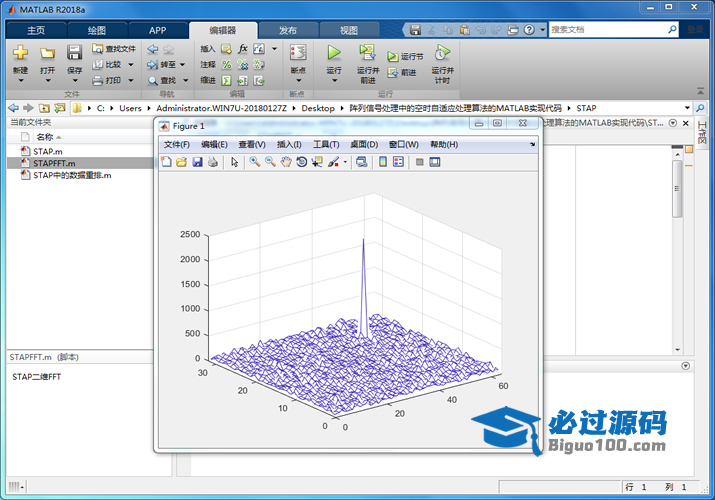This screenshot has height=500, width=715.
Task: Click the Link Plot icon in Figure 1
Action: 362,162
